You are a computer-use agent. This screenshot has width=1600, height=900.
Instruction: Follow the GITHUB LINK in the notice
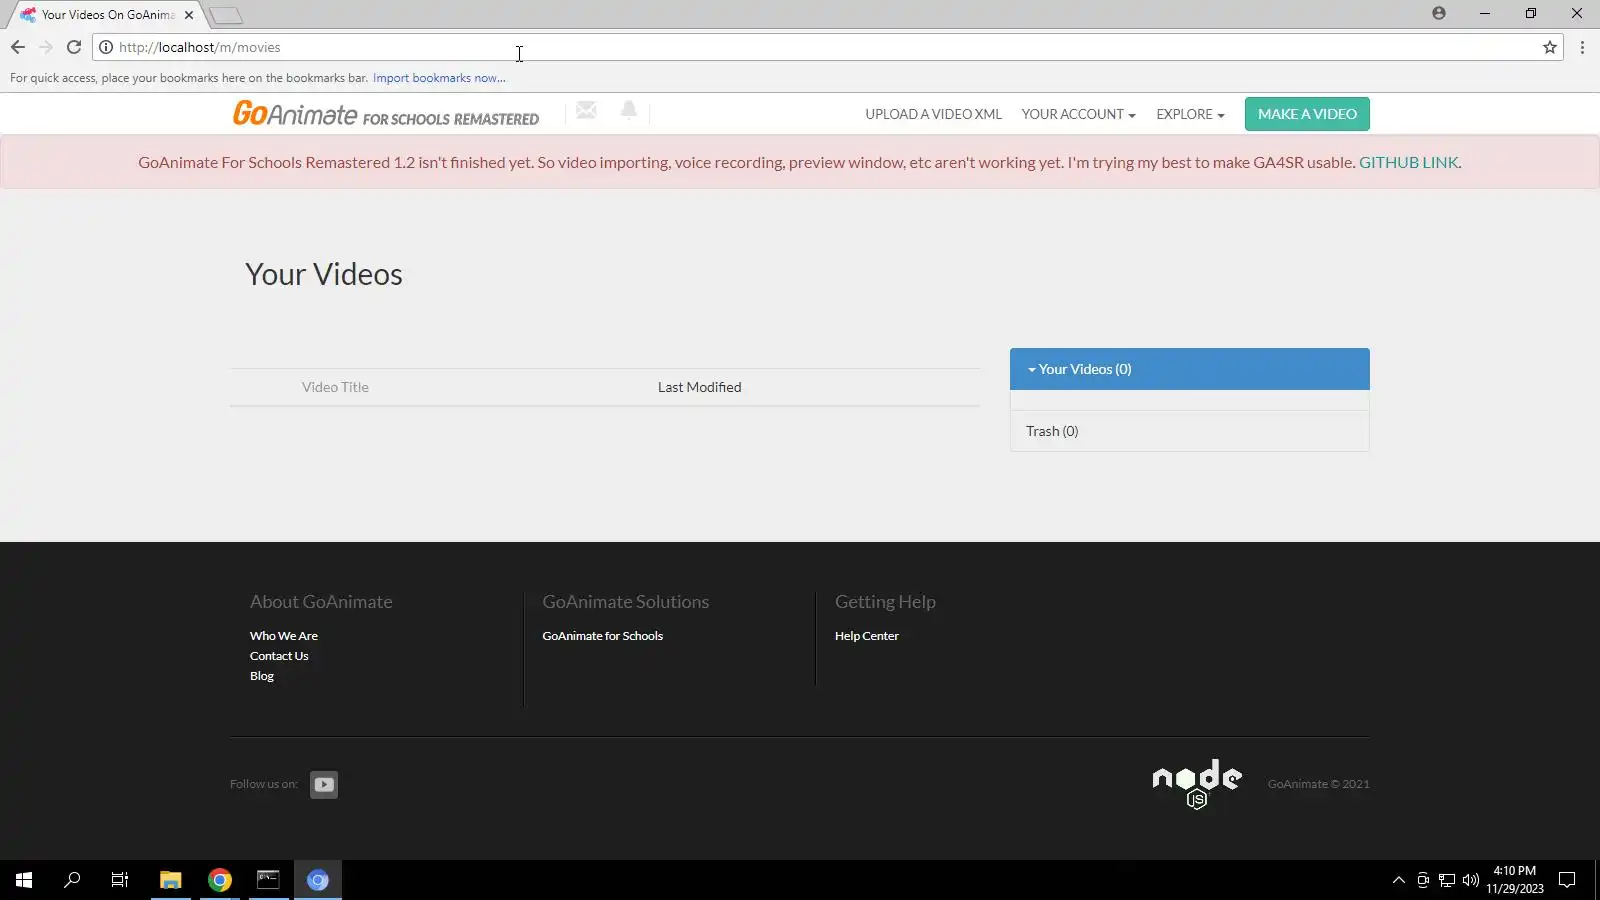[x=1408, y=162]
